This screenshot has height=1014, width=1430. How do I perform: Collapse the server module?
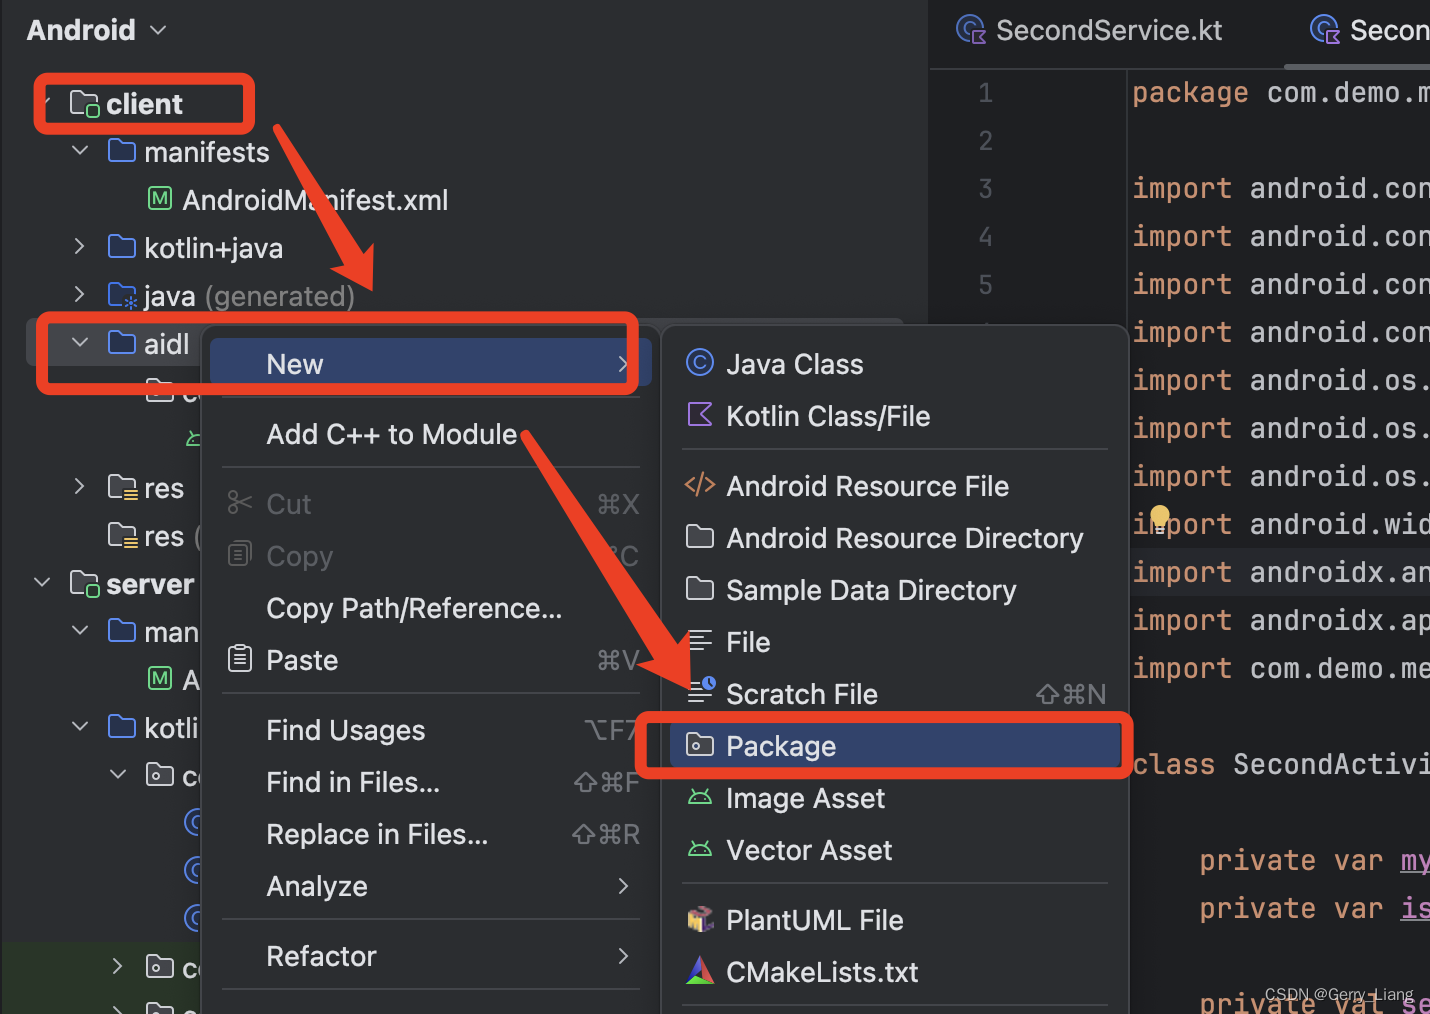pyautogui.click(x=42, y=583)
